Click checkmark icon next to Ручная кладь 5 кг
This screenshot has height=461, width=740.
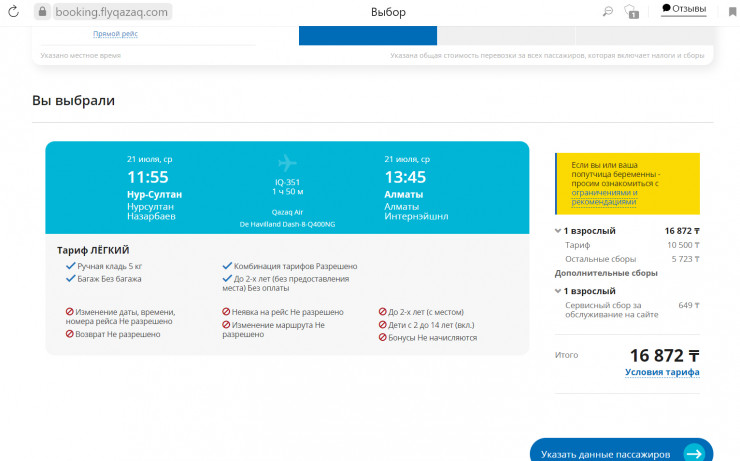click(70, 266)
